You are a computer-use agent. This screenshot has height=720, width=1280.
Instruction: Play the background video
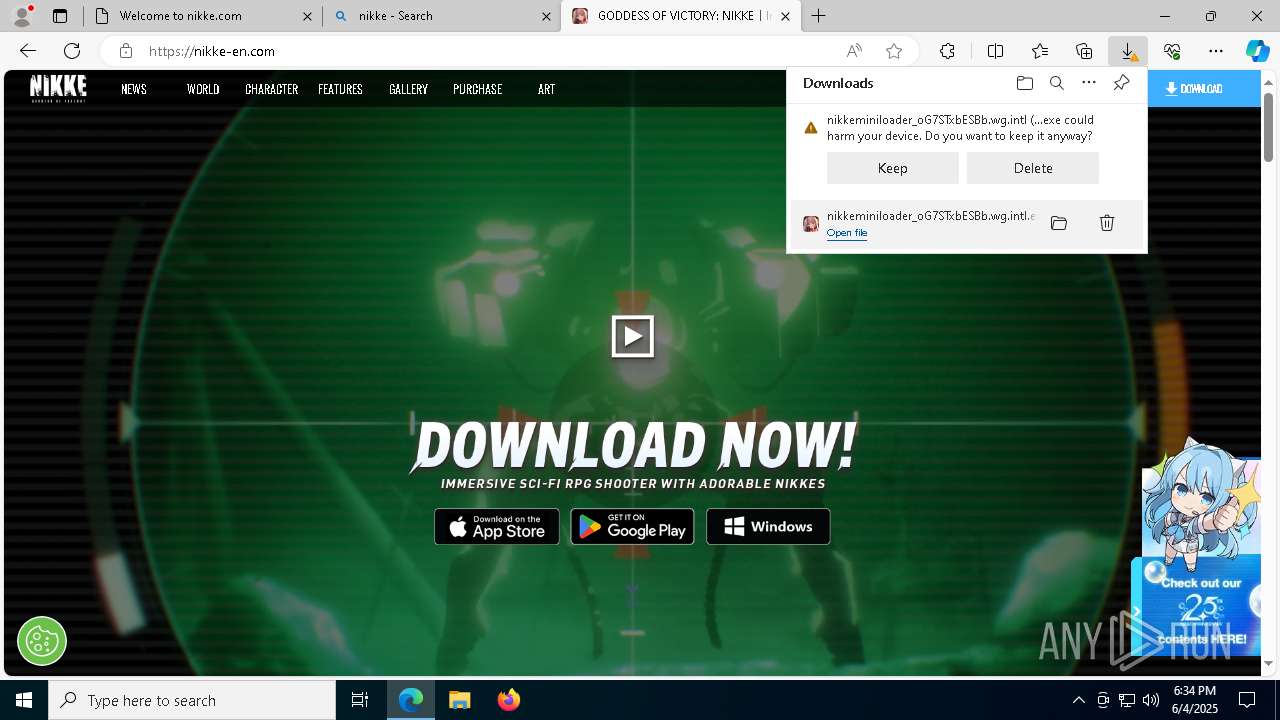coord(633,337)
